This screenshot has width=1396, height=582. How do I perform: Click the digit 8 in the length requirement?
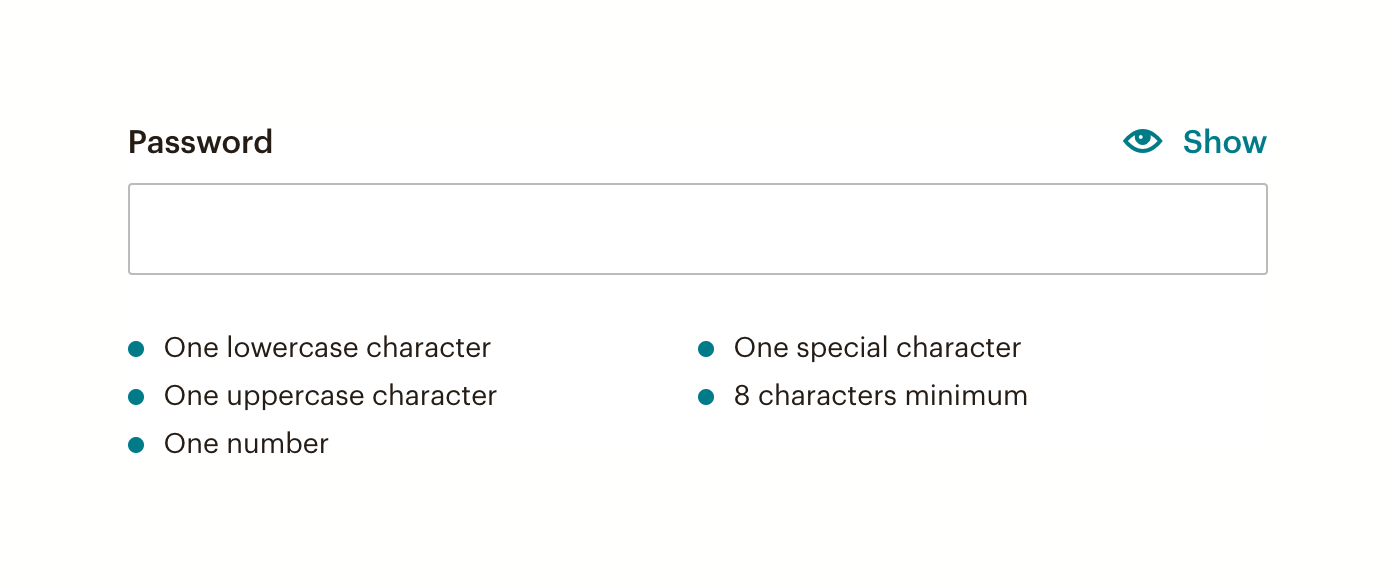(741, 396)
